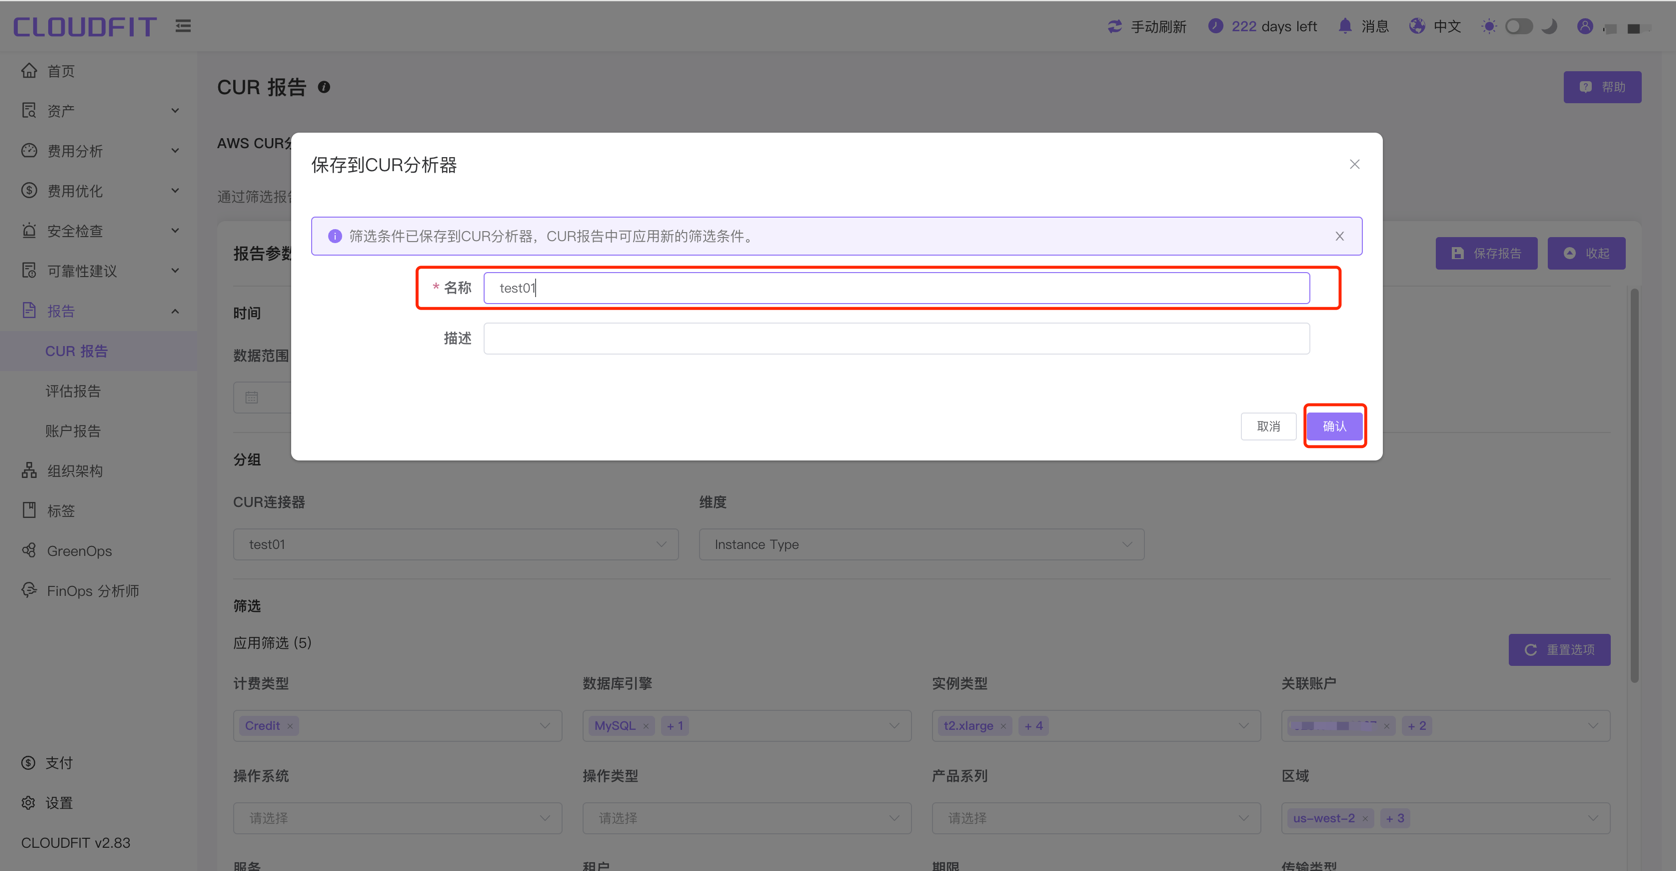
Task: Open the 维度 Instance Type dropdown
Action: coord(921,544)
